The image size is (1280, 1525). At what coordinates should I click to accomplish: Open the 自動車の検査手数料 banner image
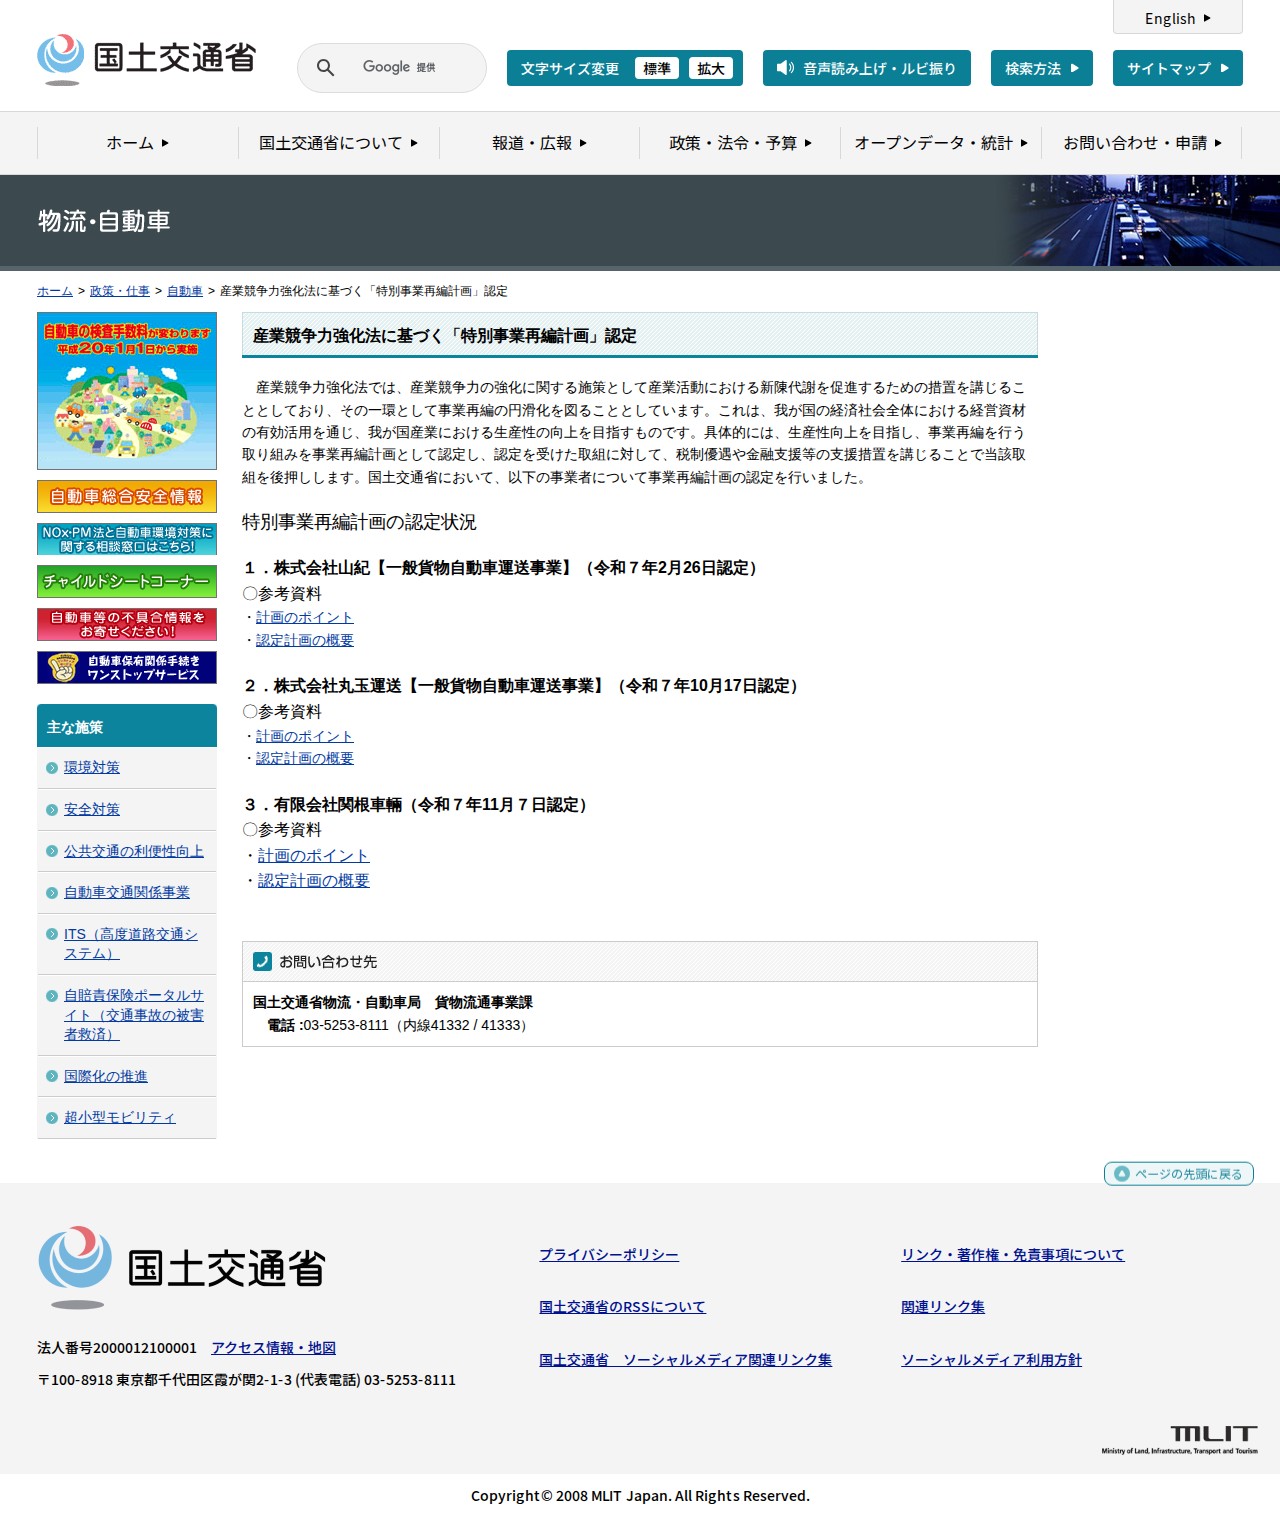click(127, 391)
